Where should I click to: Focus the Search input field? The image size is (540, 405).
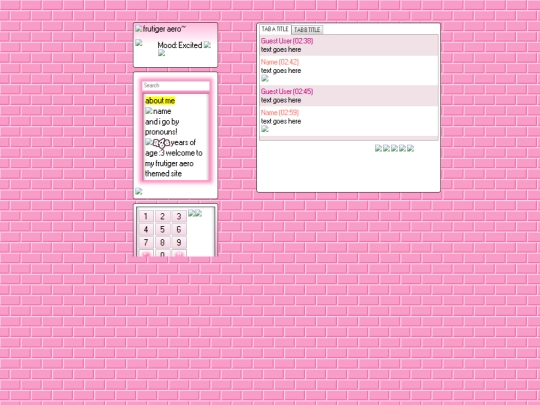(176, 85)
